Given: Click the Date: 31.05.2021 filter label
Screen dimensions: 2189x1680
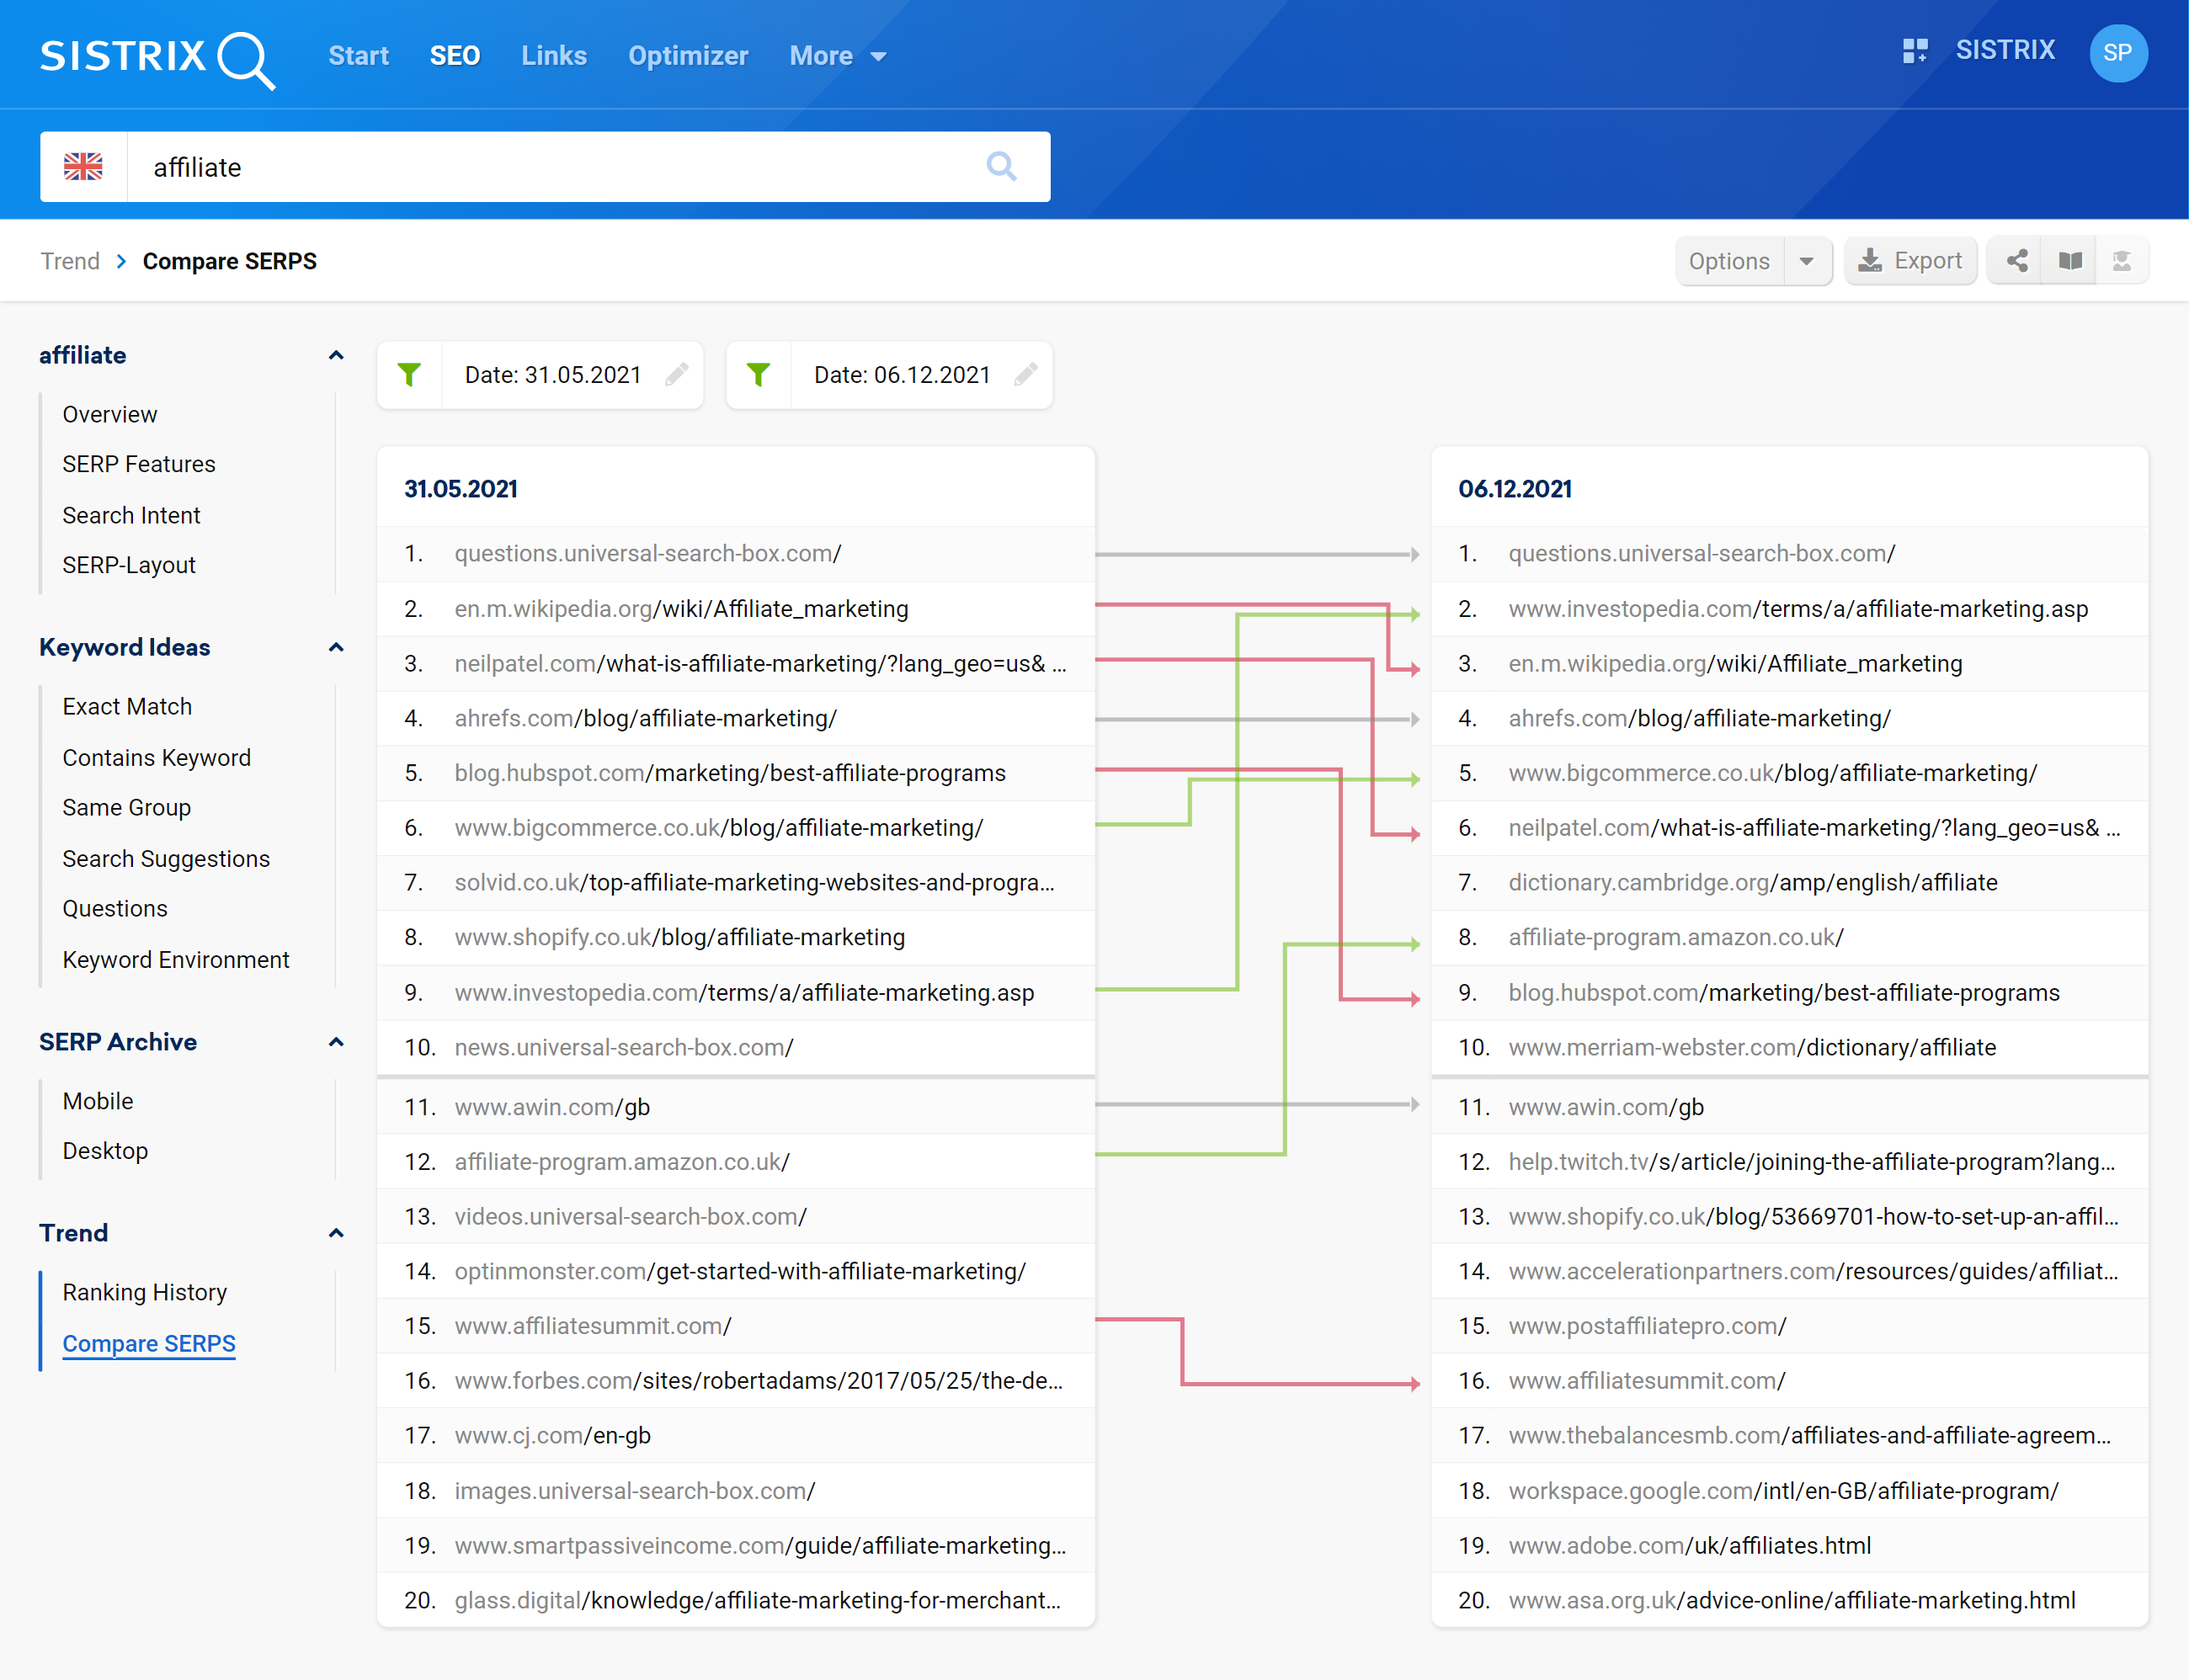Looking at the screenshot, I should coord(553,375).
